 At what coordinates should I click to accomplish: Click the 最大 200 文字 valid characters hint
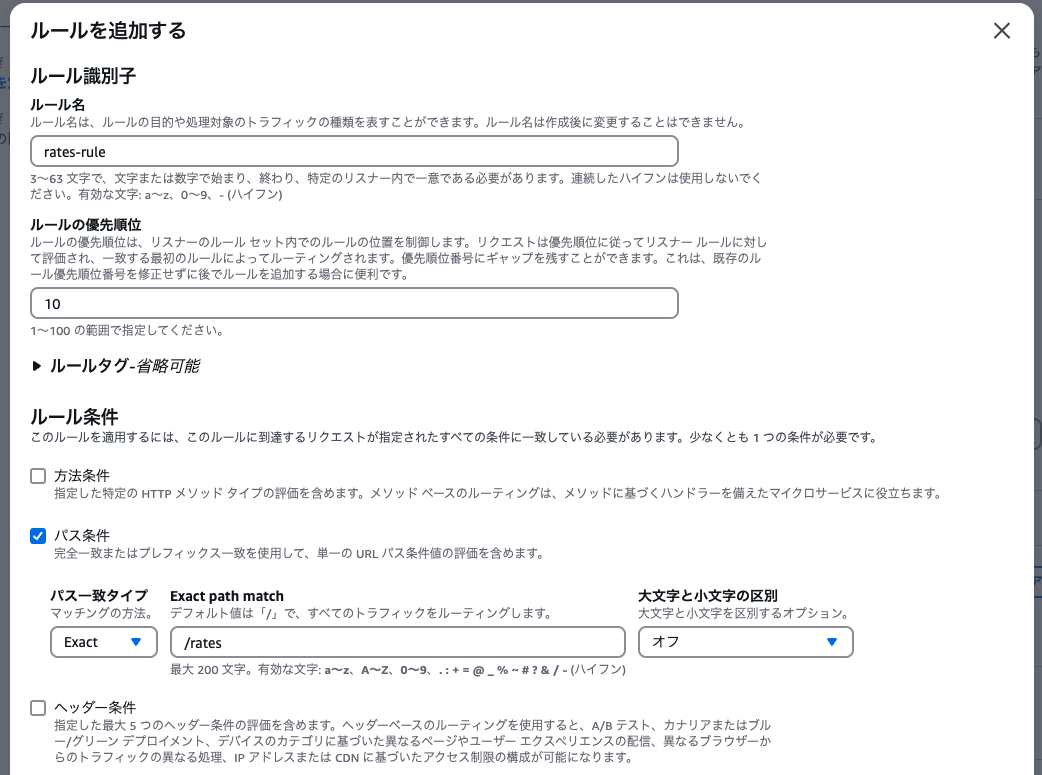point(397,669)
